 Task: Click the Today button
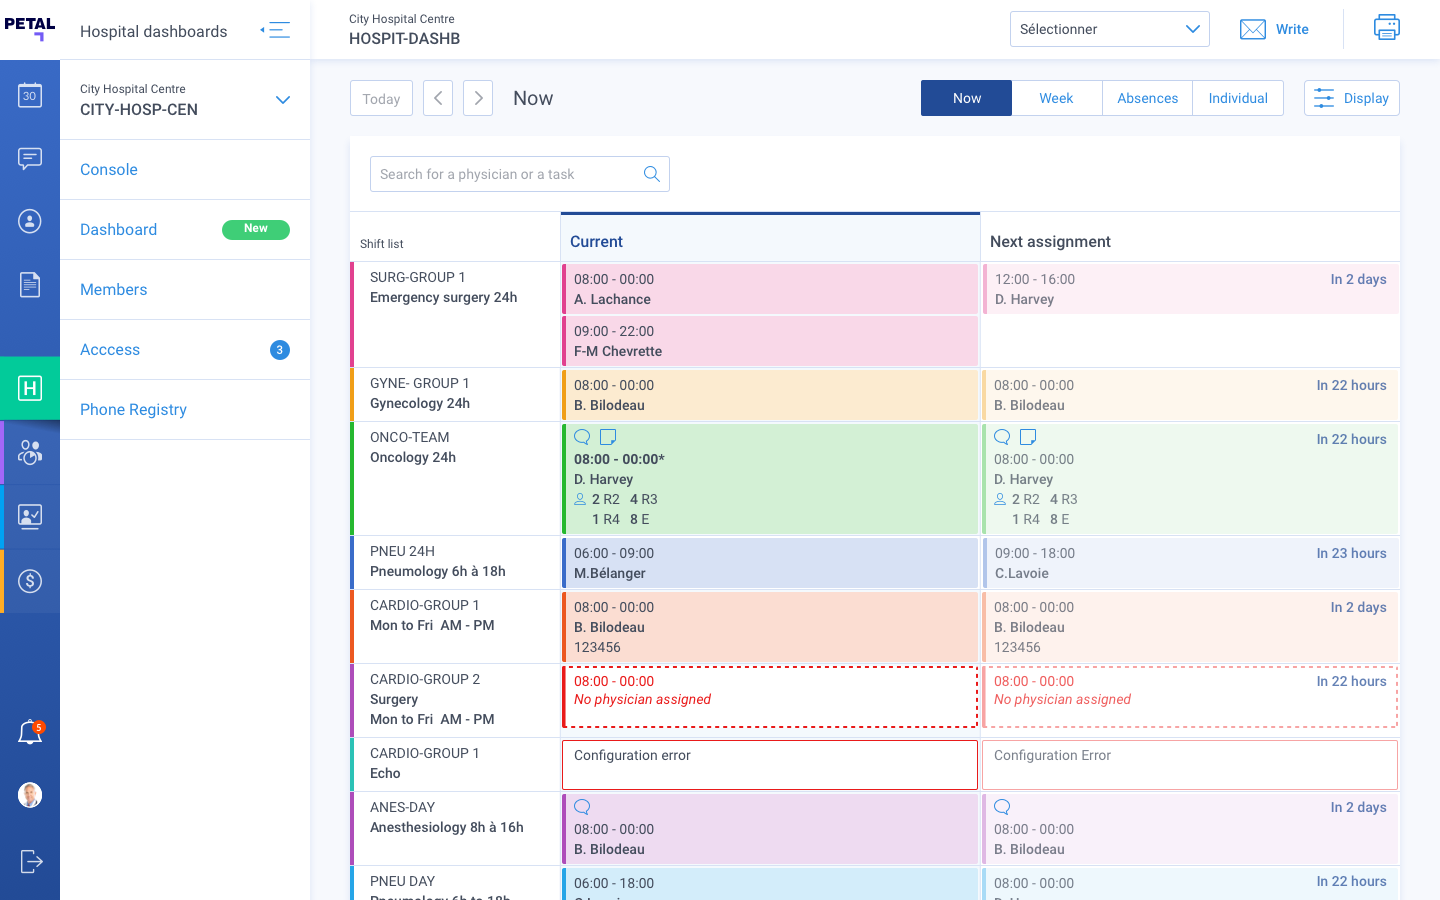pos(381,98)
